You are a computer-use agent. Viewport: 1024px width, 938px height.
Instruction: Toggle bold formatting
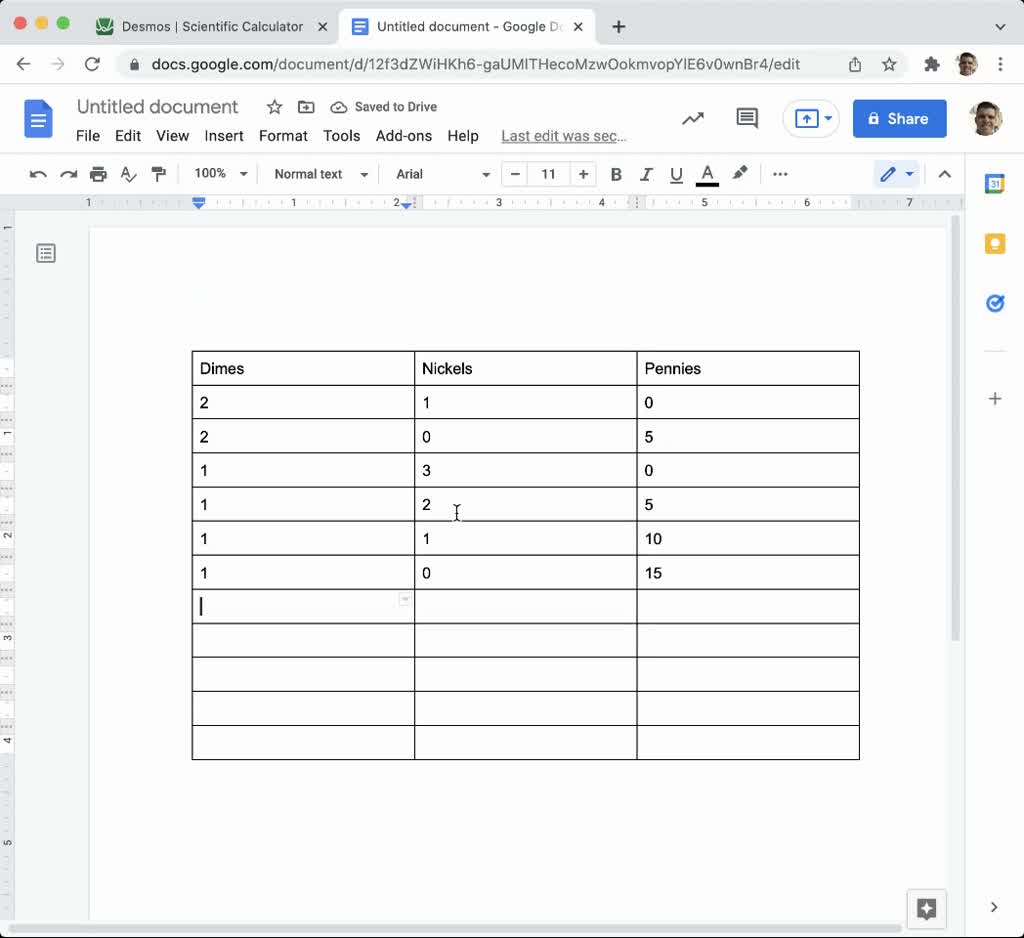click(x=616, y=174)
